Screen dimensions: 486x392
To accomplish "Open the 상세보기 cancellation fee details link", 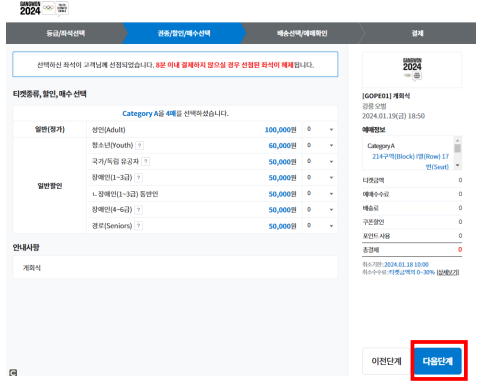I will [448, 272].
